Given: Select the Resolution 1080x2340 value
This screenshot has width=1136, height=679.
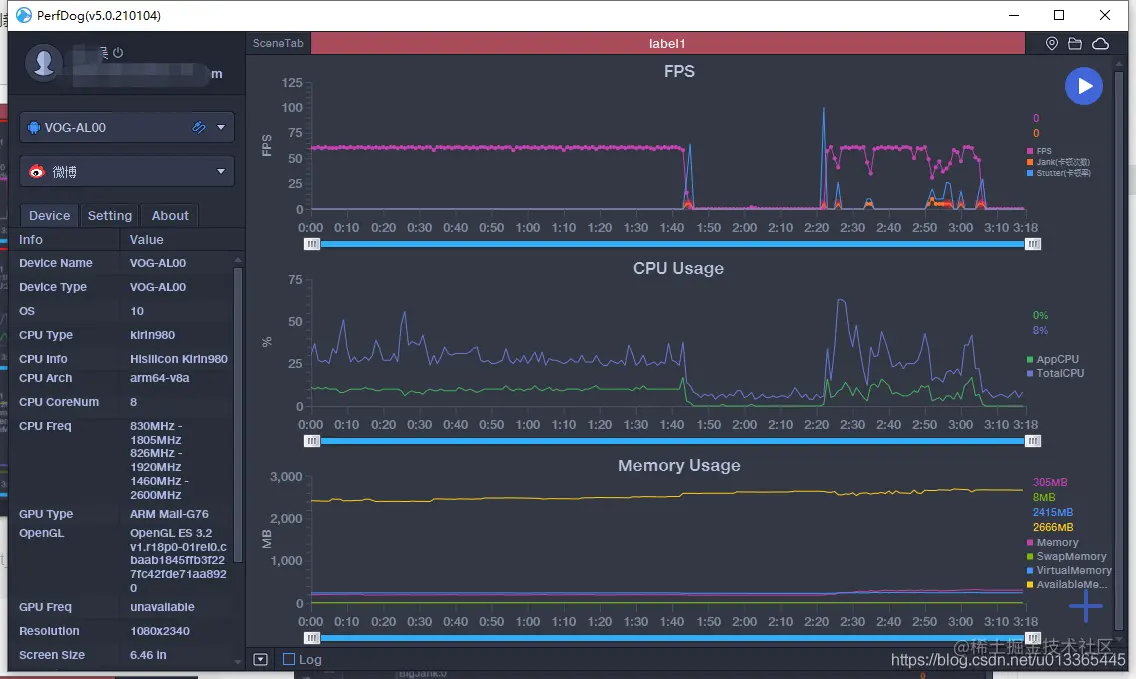Looking at the screenshot, I should [159, 630].
